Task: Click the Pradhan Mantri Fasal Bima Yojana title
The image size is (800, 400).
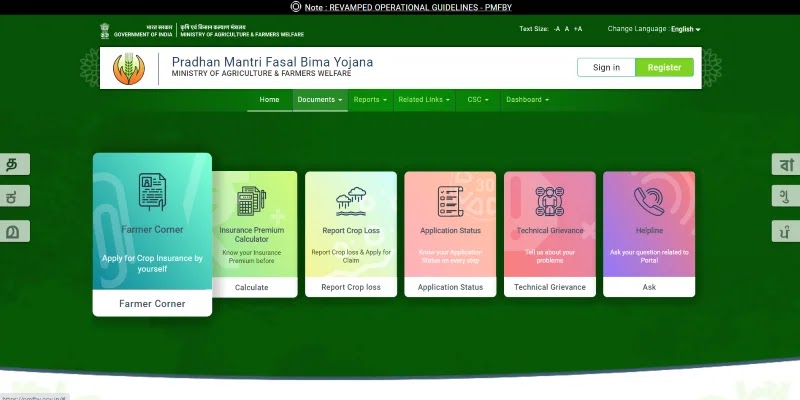Action: tap(272, 62)
